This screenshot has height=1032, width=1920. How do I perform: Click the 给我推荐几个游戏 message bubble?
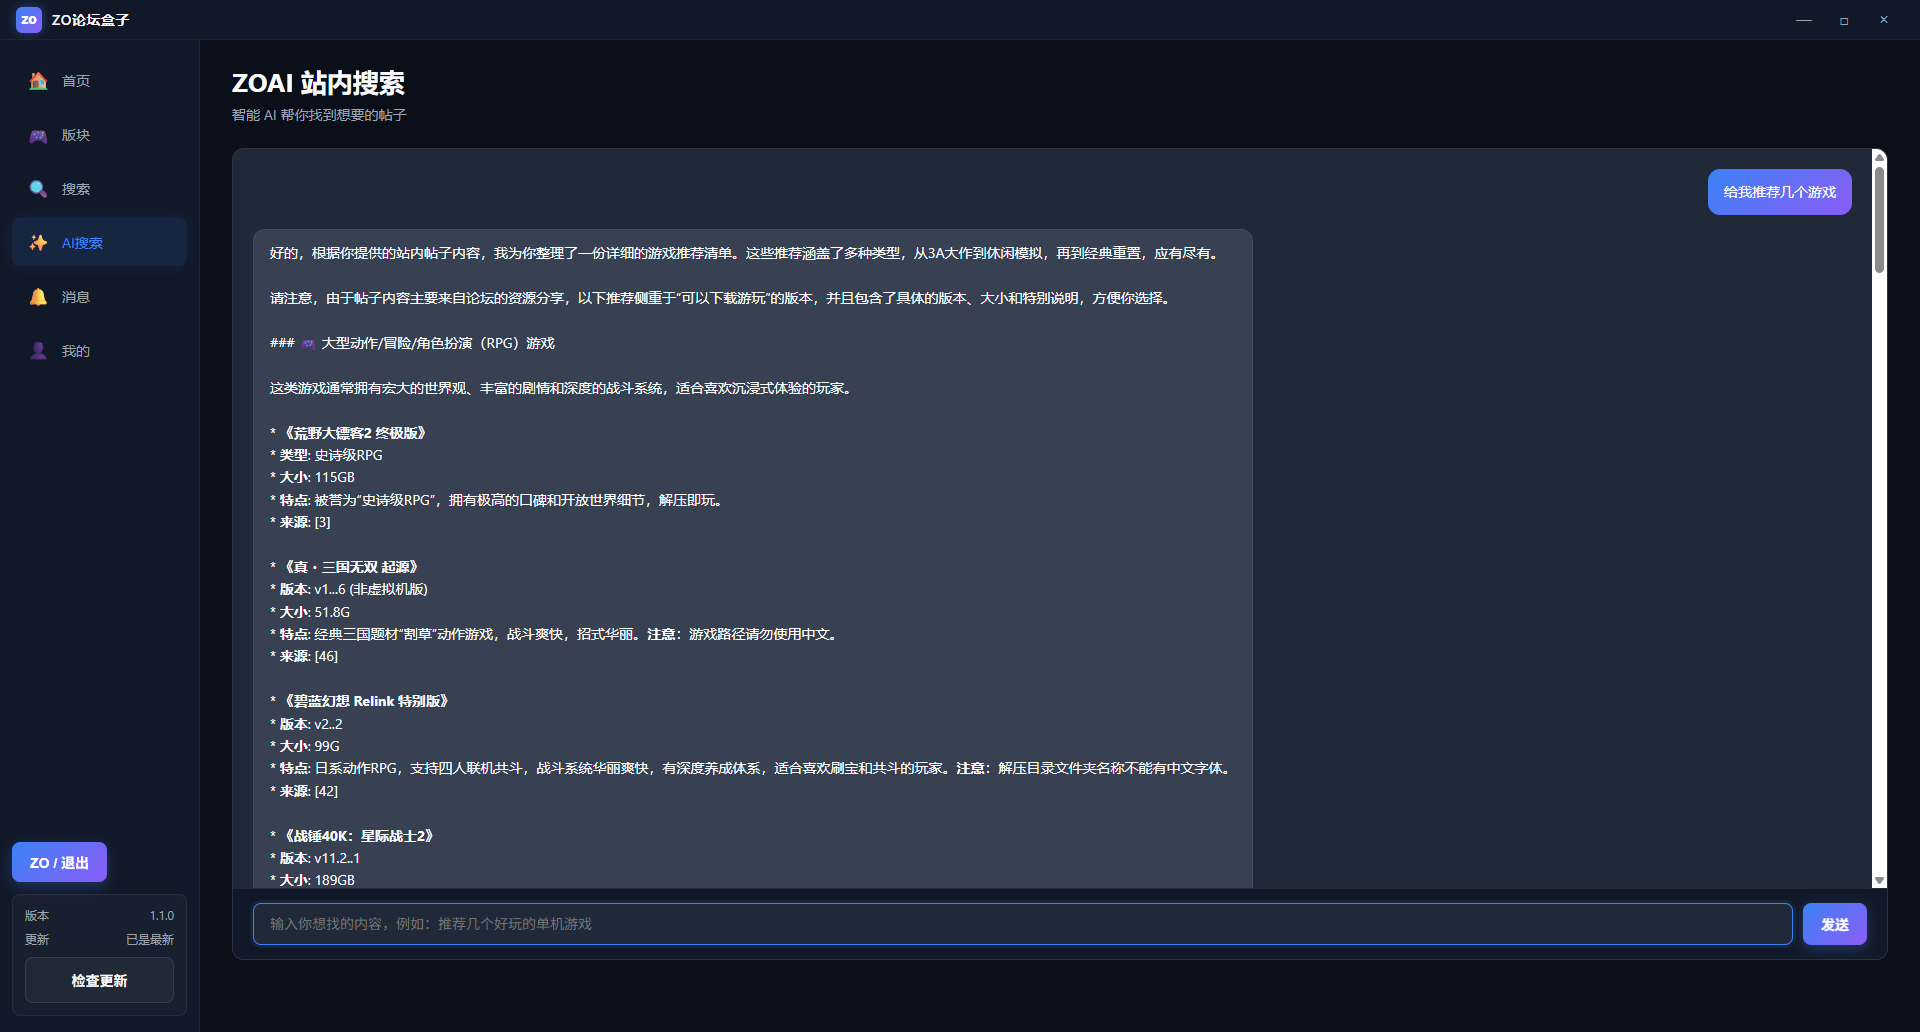click(x=1779, y=192)
